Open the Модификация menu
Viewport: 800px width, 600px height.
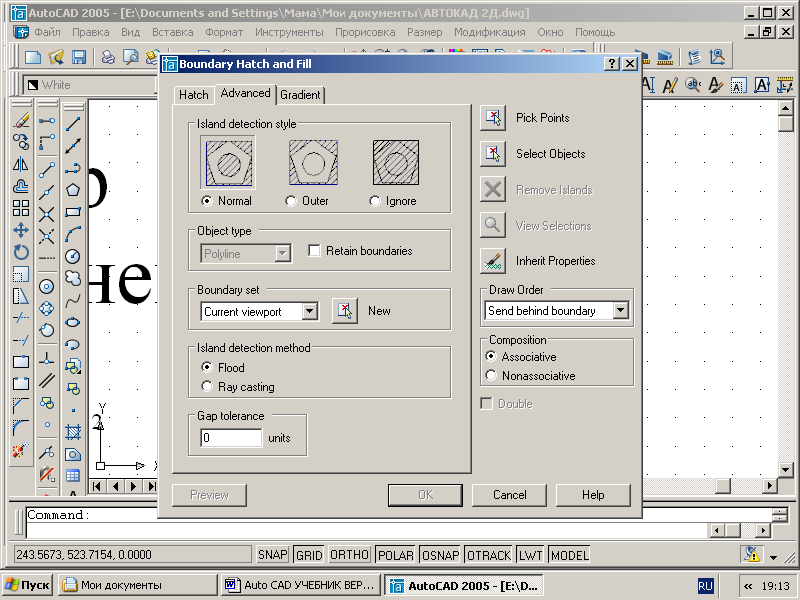(489, 32)
